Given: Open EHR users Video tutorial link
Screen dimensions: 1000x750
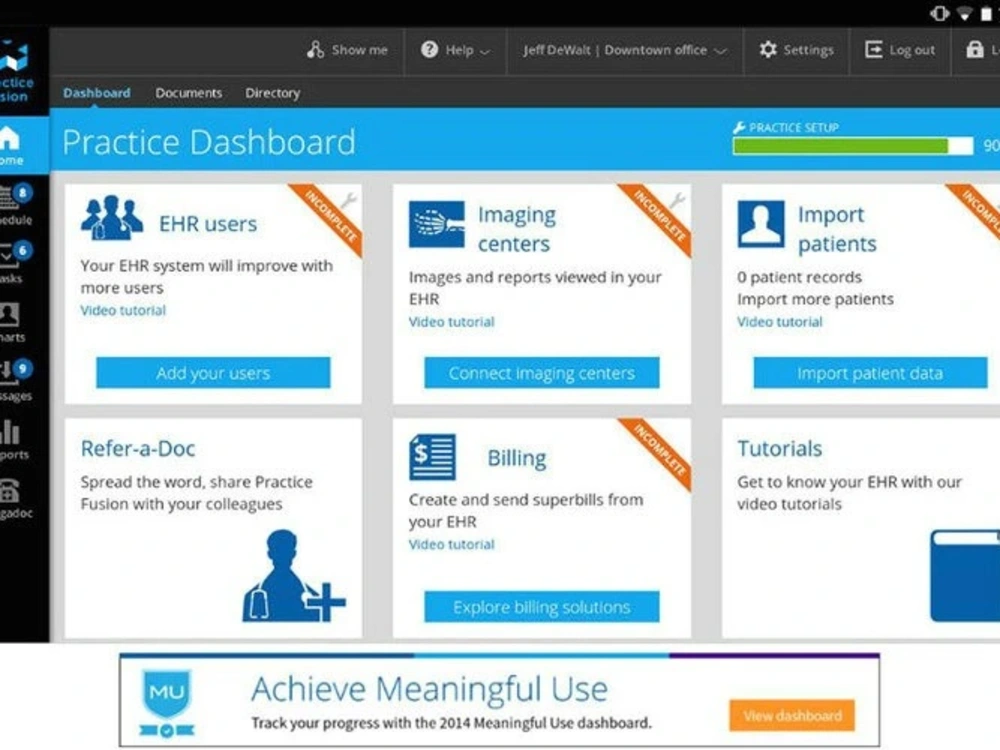Looking at the screenshot, I should tap(123, 311).
